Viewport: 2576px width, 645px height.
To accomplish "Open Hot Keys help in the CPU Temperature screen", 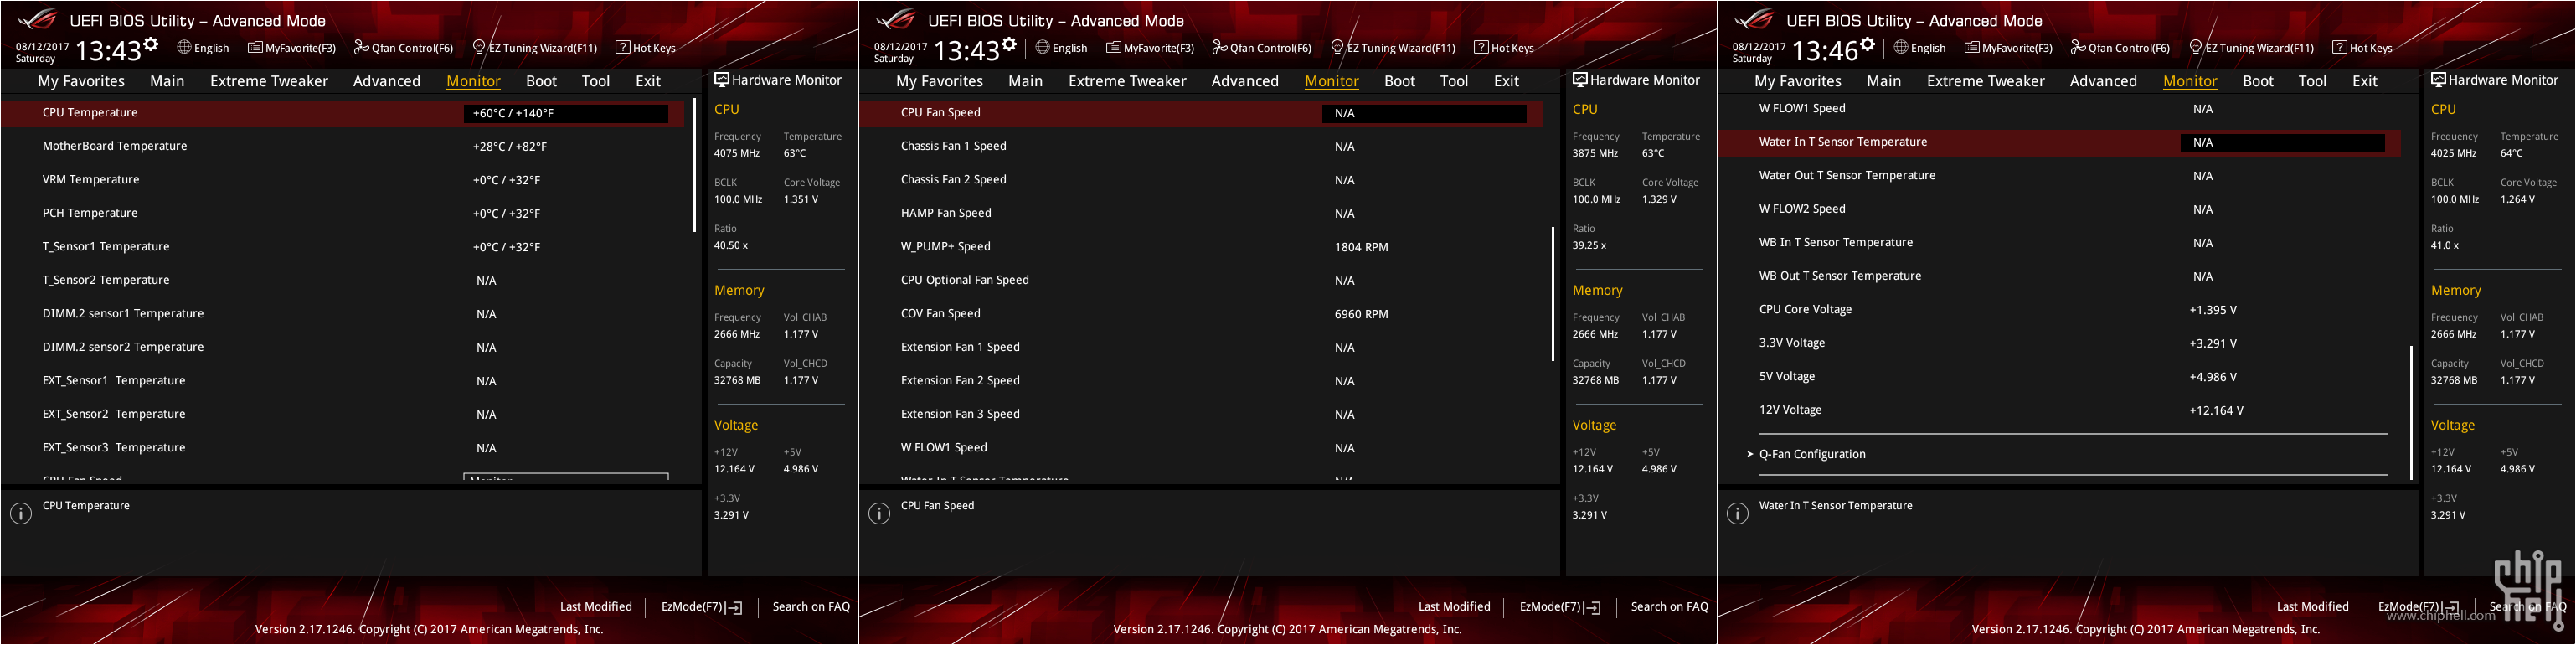I will click(645, 47).
